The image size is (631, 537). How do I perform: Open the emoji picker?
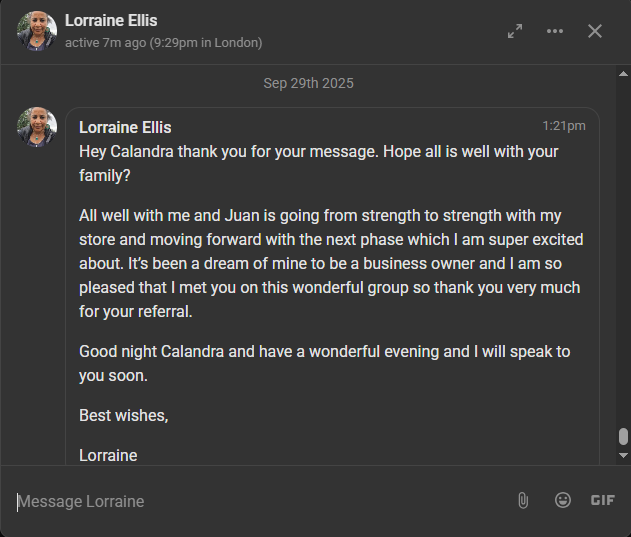click(x=563, y=500)
